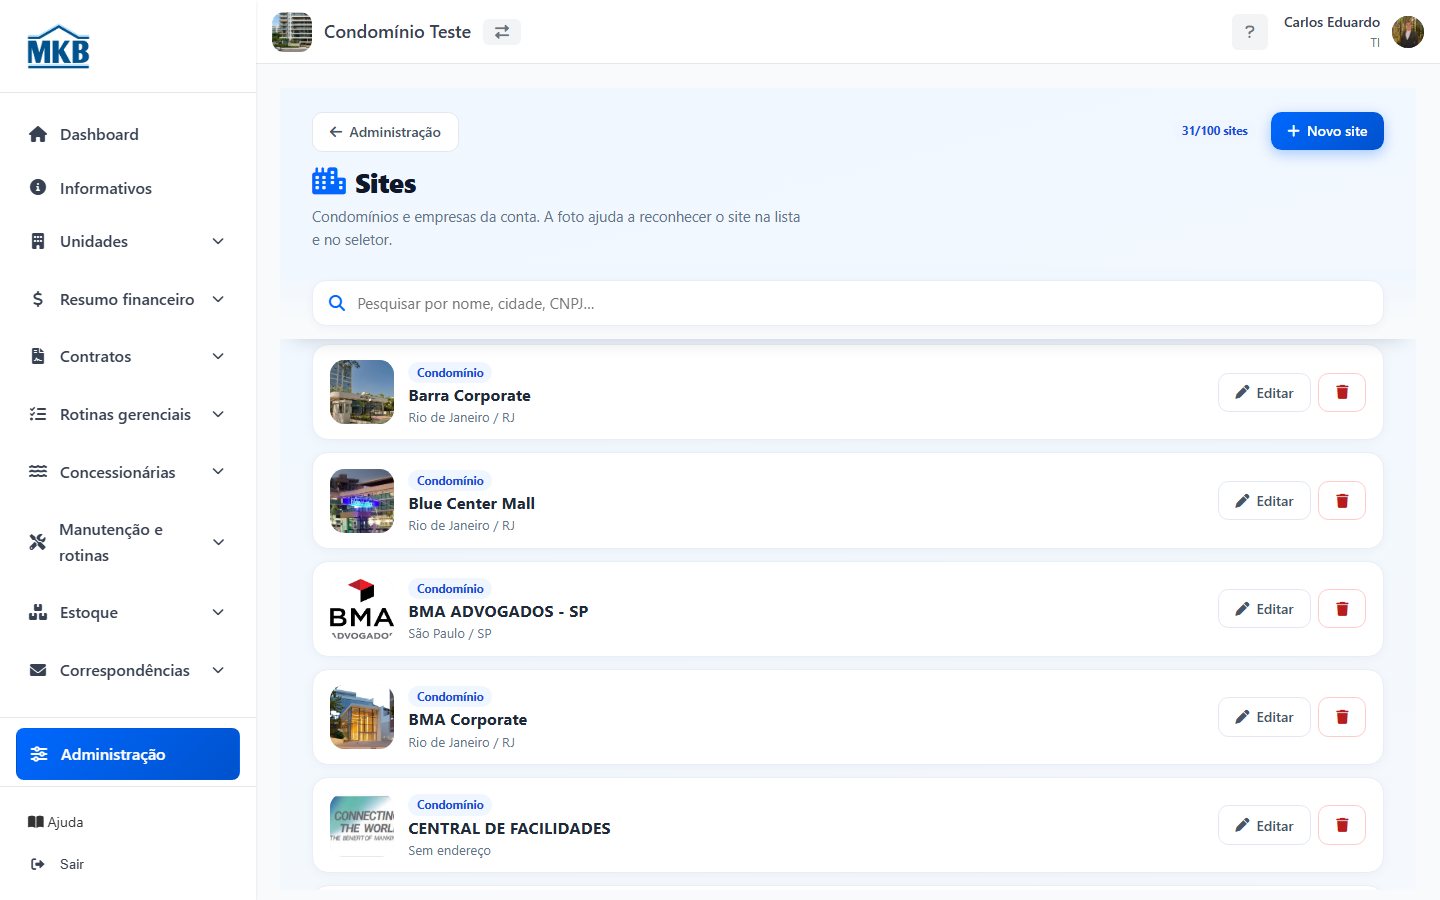Screen dimensions: 1440x900
Task: Expand the Manutenção e rotinas menu
Action: click(128, 542)
